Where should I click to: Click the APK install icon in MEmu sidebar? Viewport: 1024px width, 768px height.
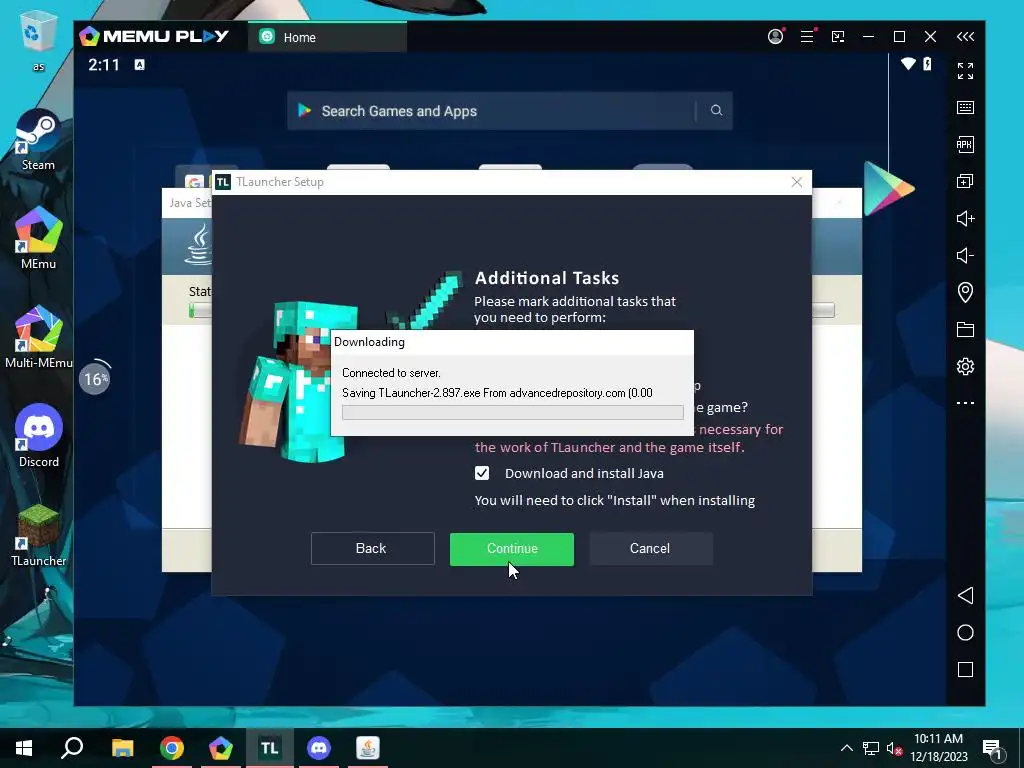tap(965, 144)
